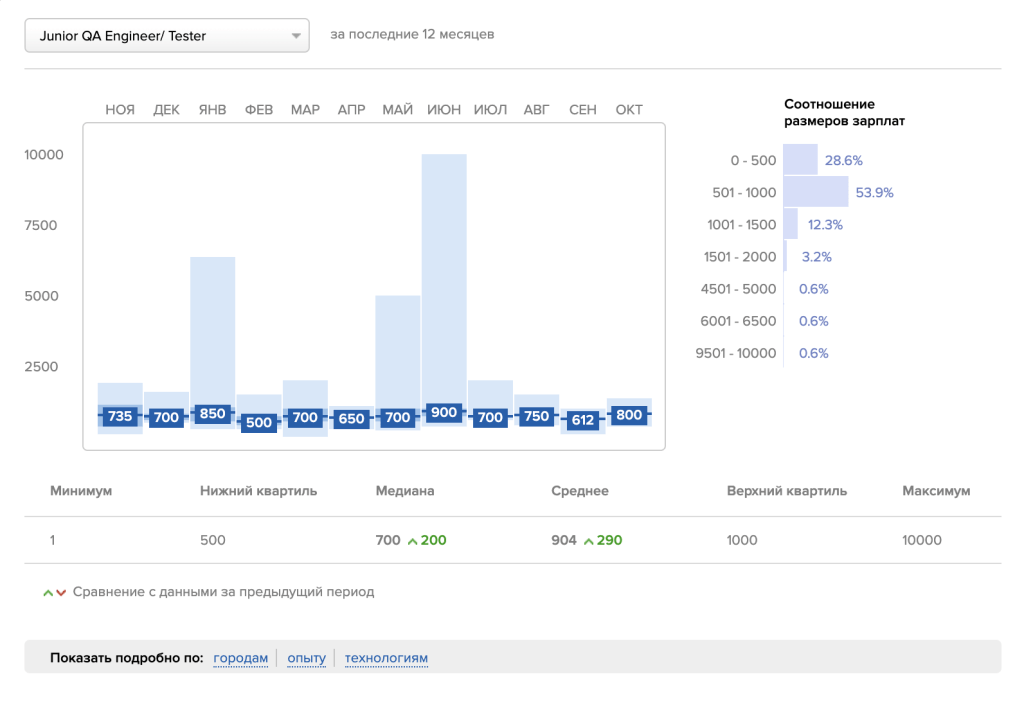Click the 500 median label for ФЕВ
Screen dimensions: 1024x715
[259, 422]
